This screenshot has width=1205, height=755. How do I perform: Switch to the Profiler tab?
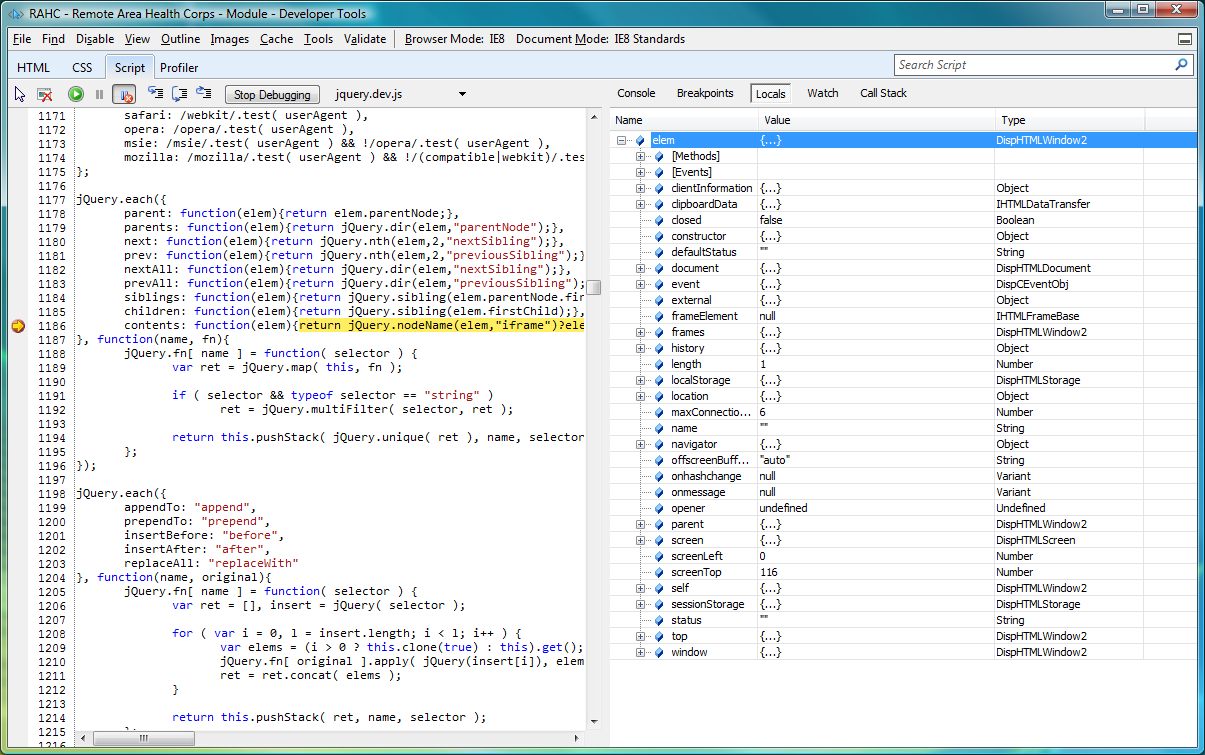[179, 68]
